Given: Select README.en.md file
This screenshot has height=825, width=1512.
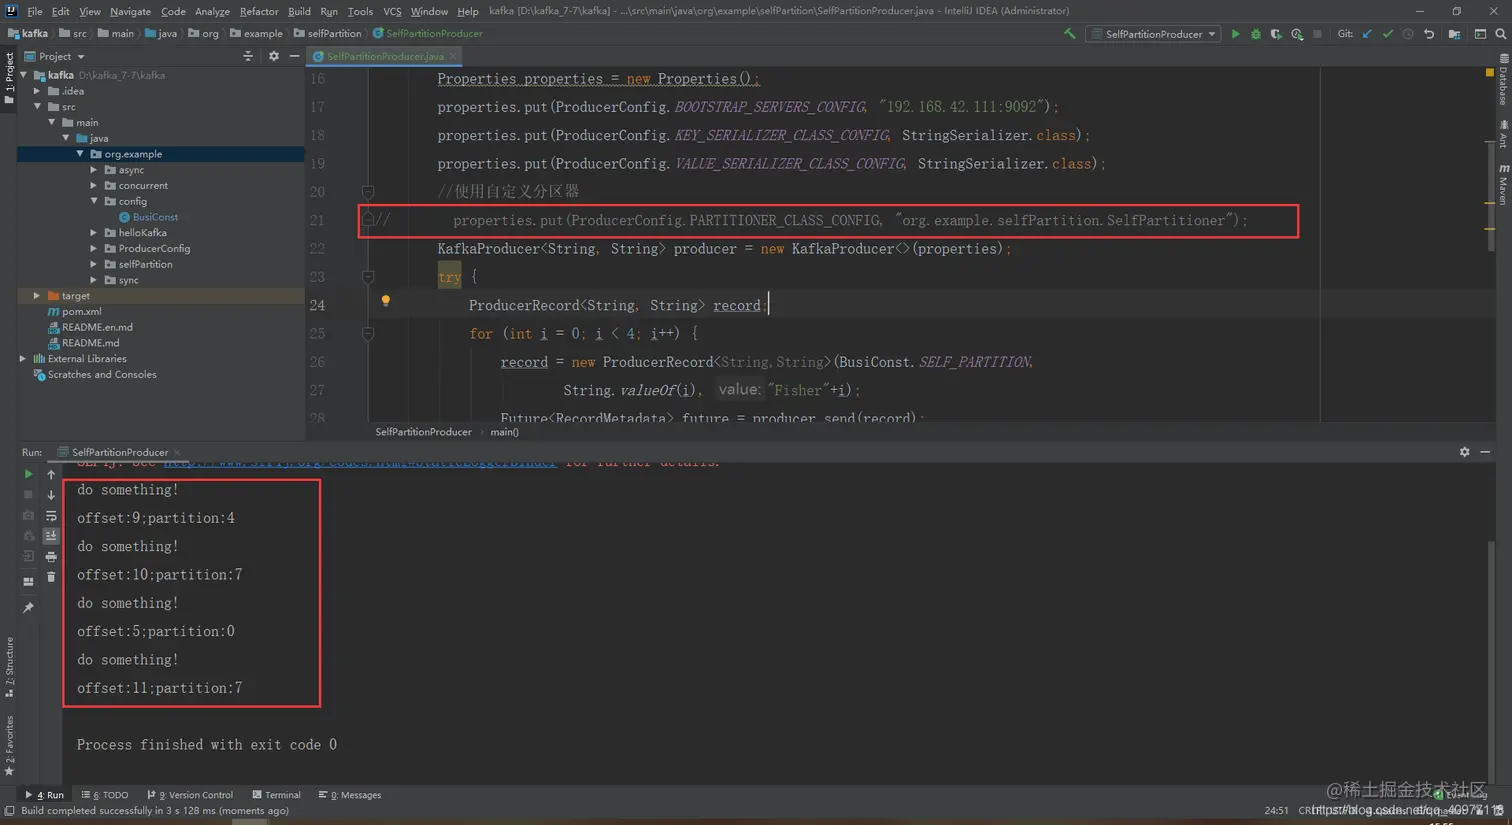Looking at the screenshot, I should click(97, 327).
